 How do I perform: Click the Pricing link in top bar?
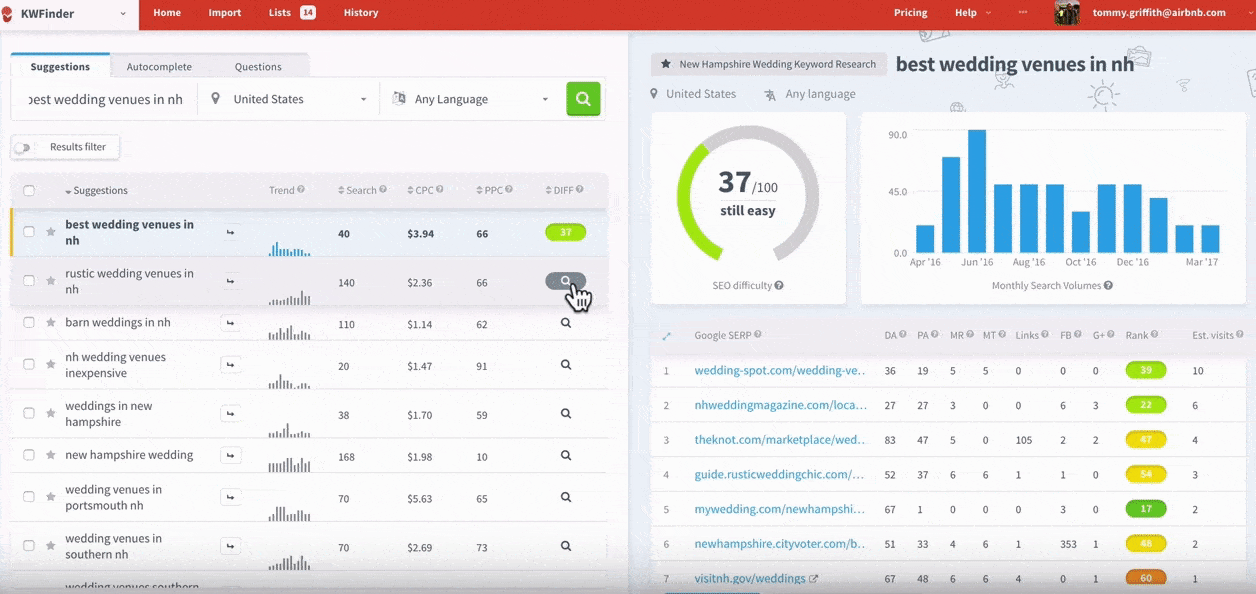[910, 13]
